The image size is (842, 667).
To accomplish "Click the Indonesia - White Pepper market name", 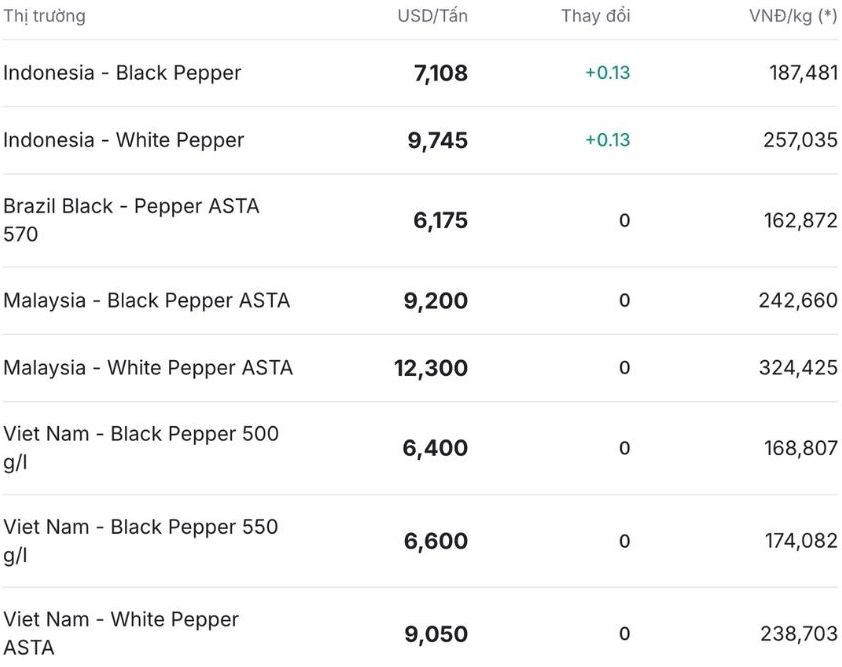I will click(x=123, y=140).
